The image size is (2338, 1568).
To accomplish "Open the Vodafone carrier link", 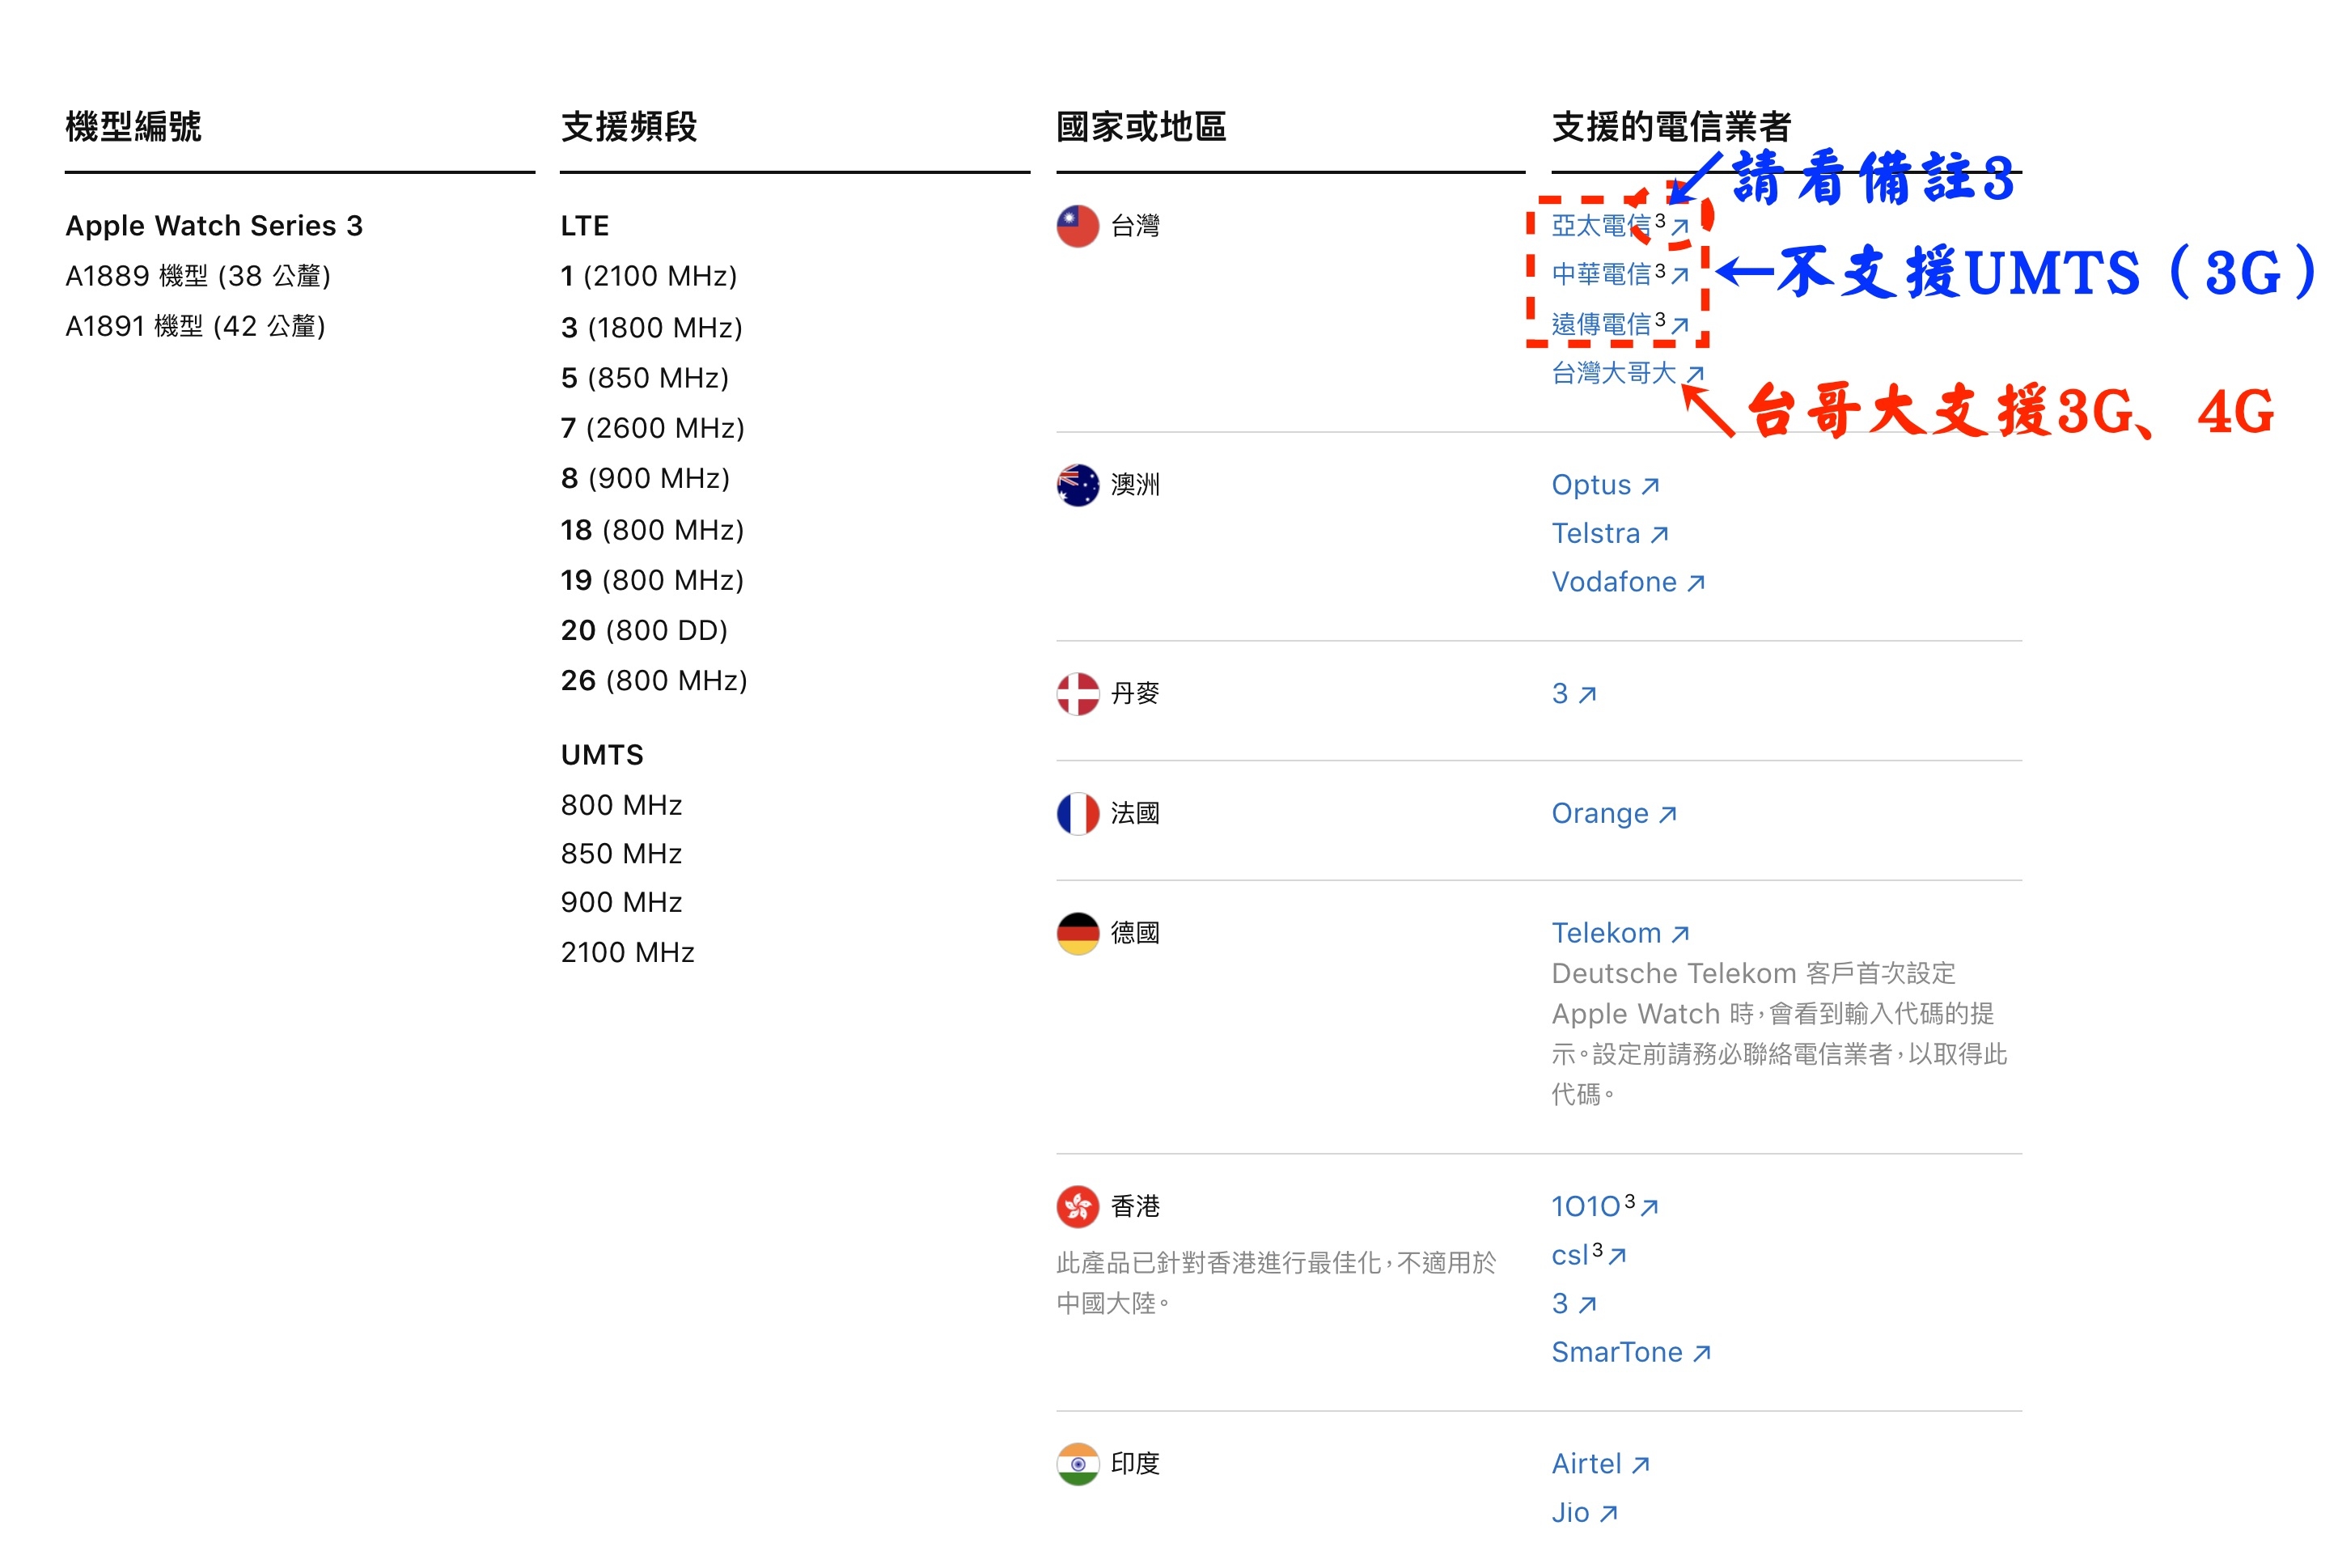I will [1628, 582].
